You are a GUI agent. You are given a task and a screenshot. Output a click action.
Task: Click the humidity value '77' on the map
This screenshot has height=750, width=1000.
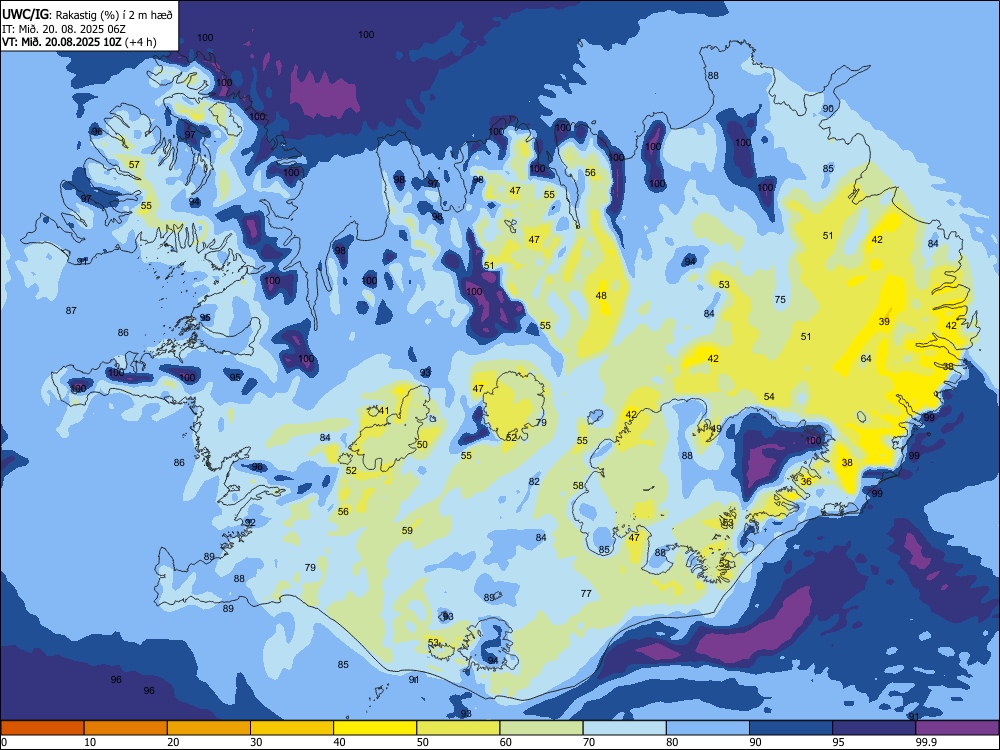[x=586, y=594]
